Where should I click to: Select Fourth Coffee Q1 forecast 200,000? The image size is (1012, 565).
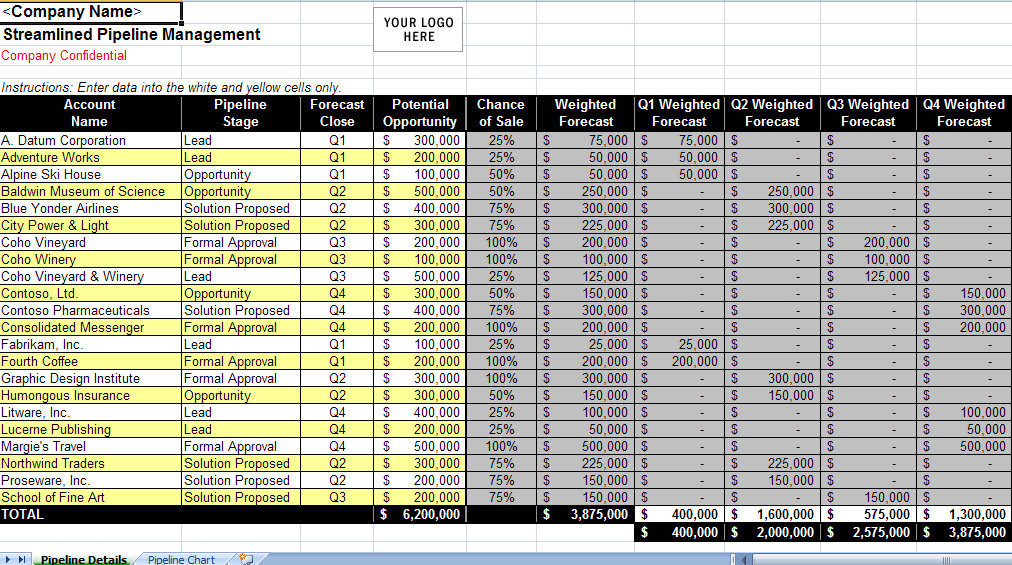click(x=679, y=362)
